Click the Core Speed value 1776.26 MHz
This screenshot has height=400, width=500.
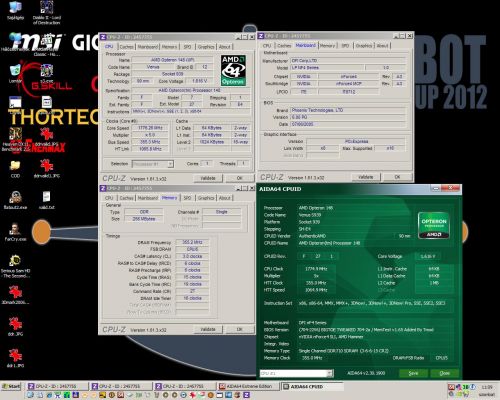pyautogui.click(x=150, y=128)
